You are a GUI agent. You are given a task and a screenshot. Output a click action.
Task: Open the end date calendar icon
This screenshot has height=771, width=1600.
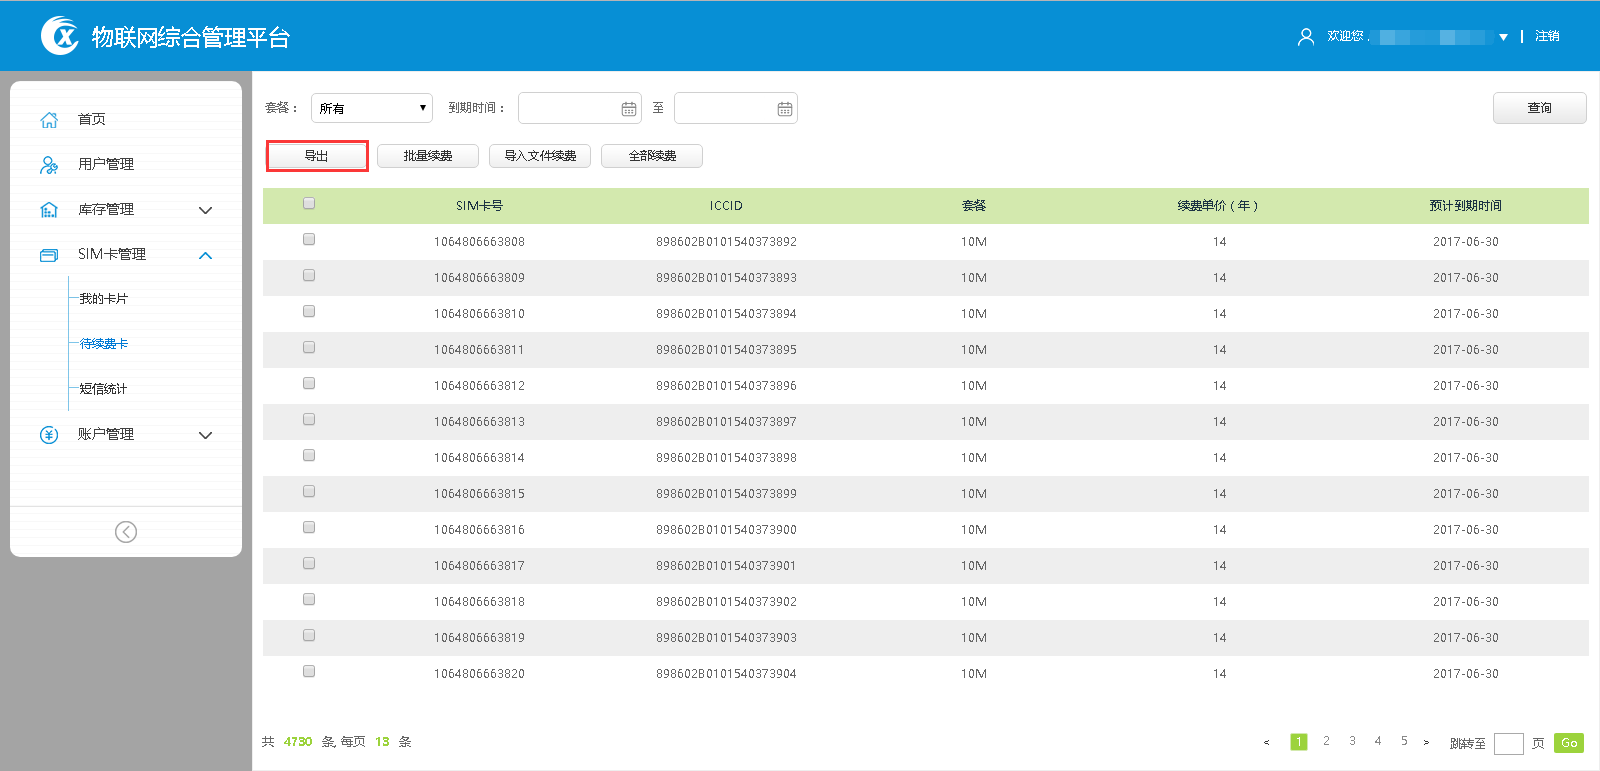point(785,109)
